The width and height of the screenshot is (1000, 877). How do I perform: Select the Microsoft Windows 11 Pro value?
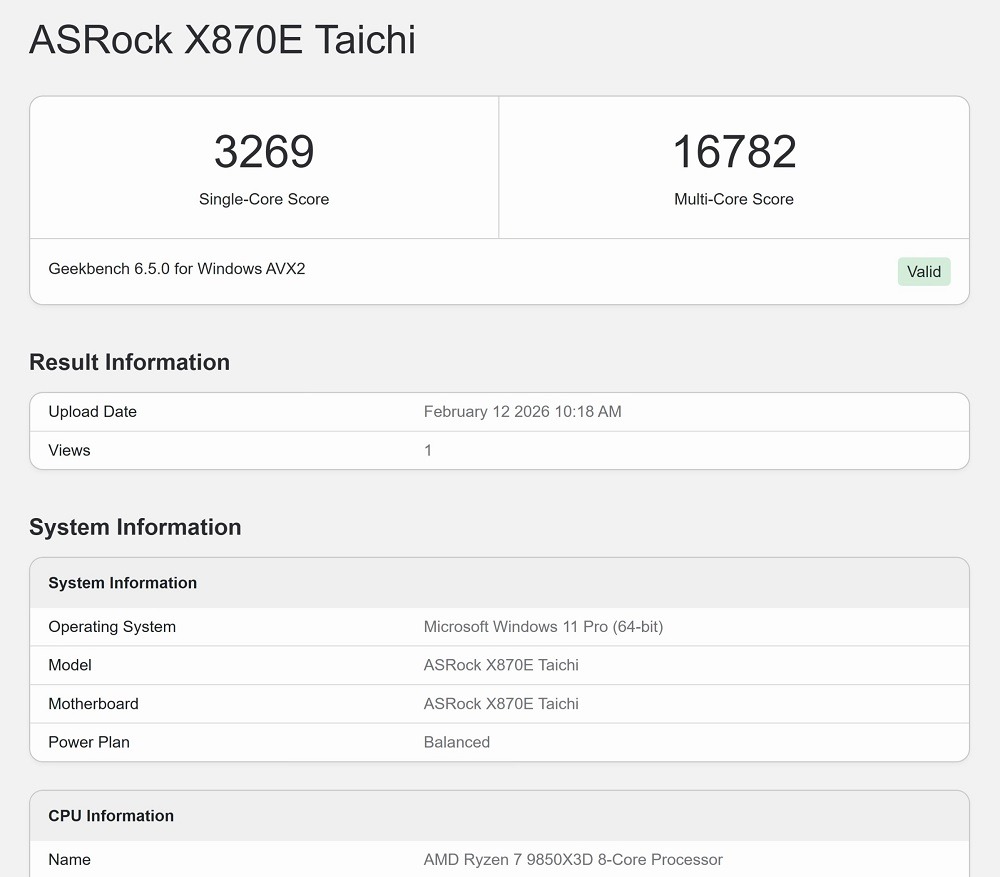click(543, 627)
